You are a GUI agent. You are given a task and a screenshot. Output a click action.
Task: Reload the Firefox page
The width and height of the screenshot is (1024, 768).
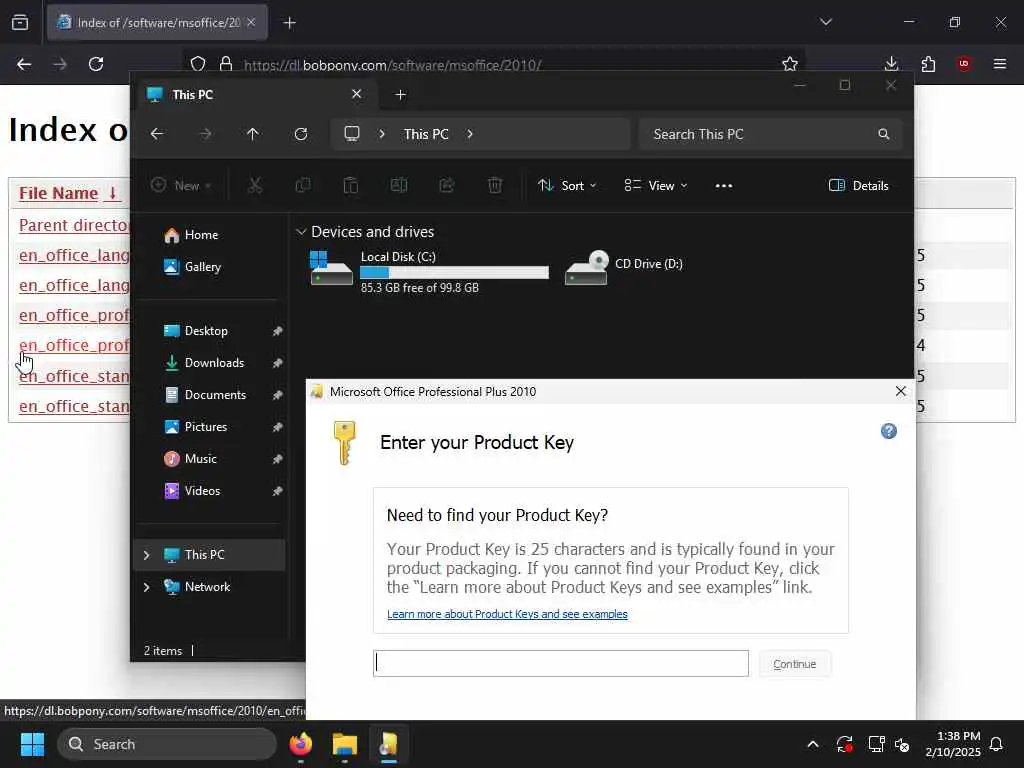(96, 64)
